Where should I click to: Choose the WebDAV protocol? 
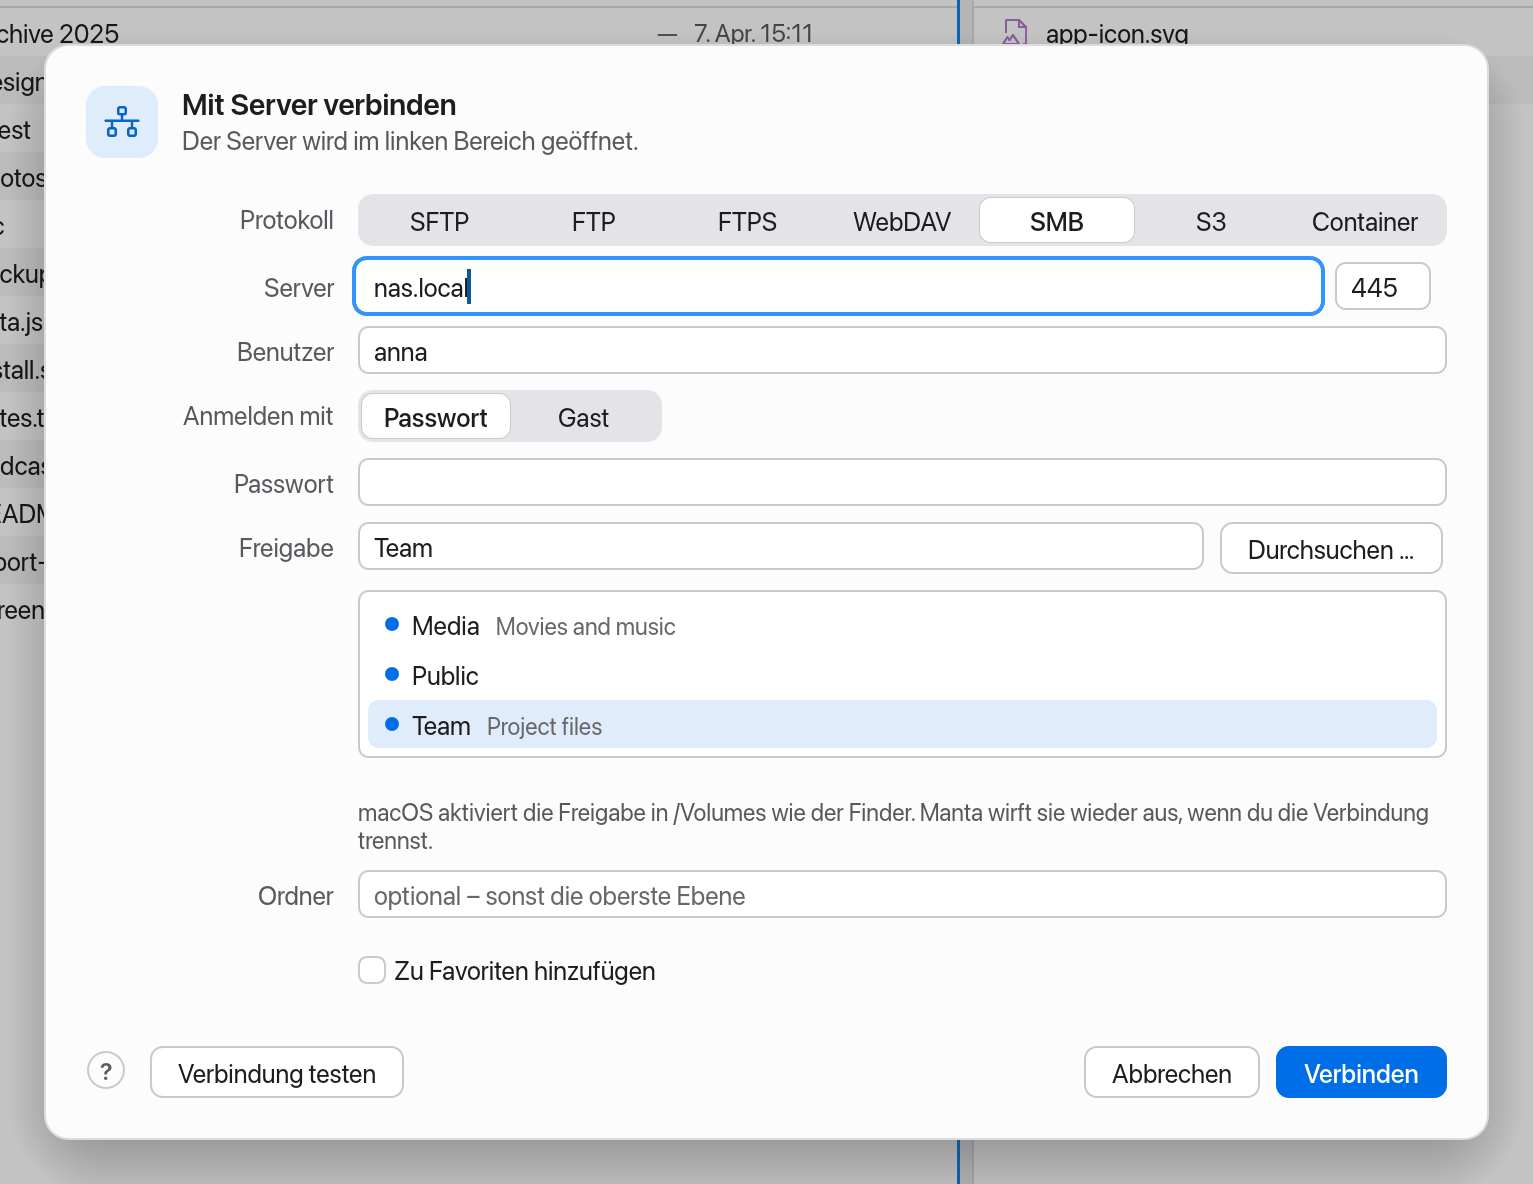902,221
